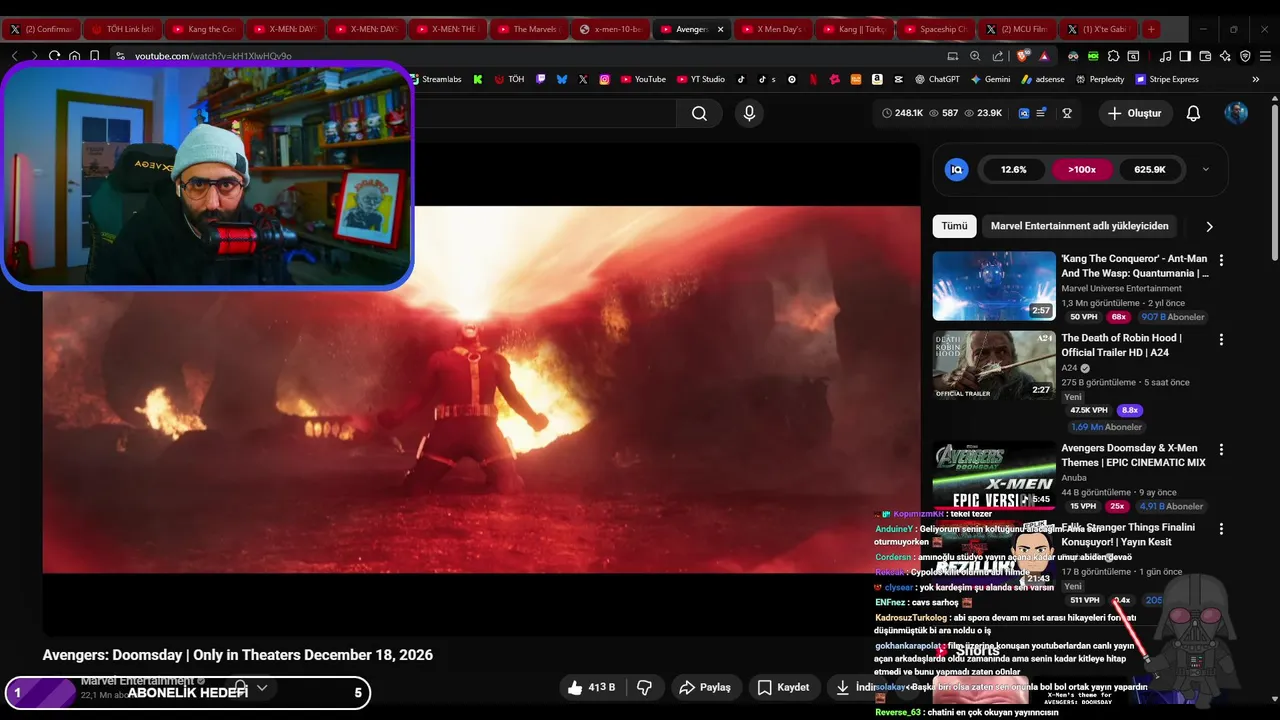This screenshot has width=1280, height=720.
Task: Show more bookmarks with the overflow chevron
Action: pyautogui.click(x=1256, y=79)
